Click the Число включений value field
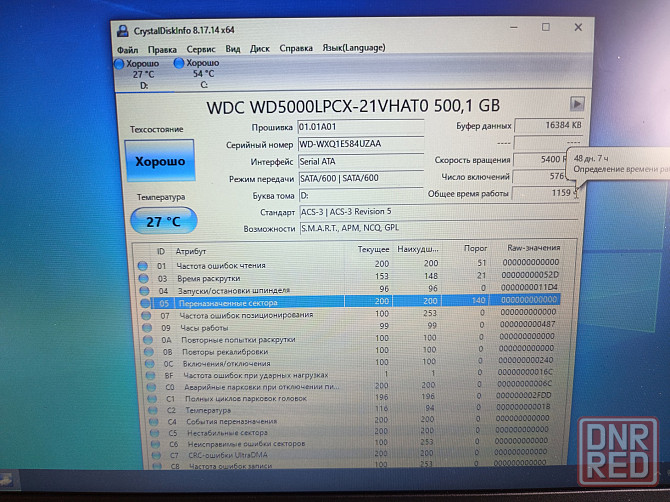Image resolution: width=670 pixels, height=502 pixels. 540,176
